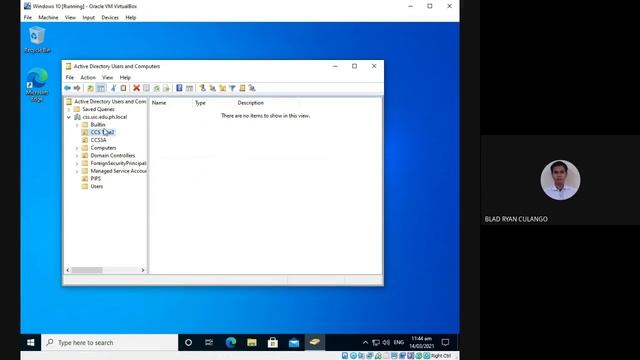Expand the Computers container

(77, 148)
